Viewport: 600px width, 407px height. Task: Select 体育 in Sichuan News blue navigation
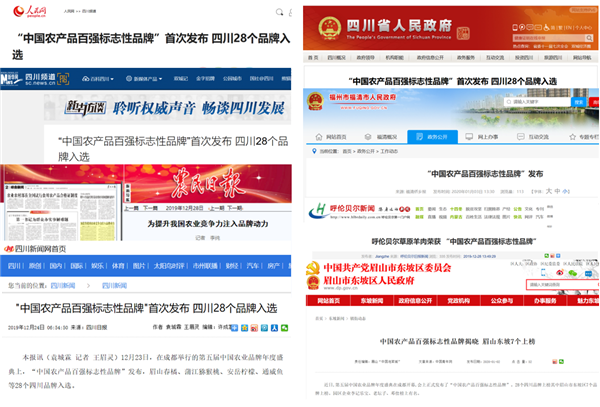click(x=119, y=267)
